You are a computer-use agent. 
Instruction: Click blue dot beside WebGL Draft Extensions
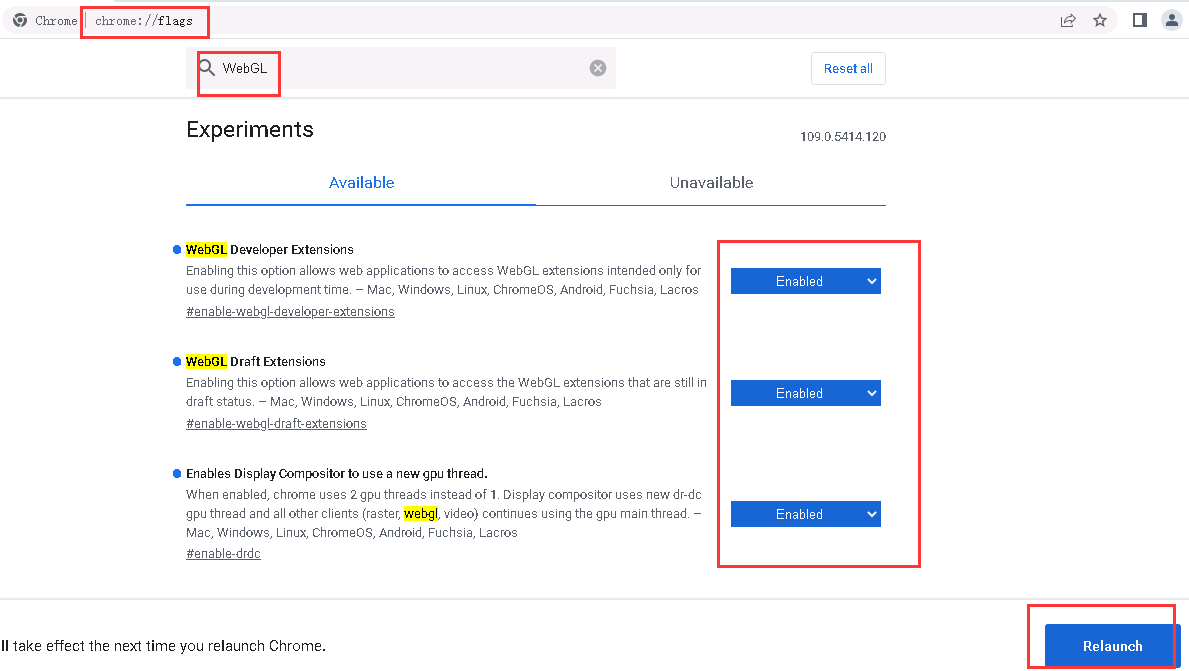point(177,362)
